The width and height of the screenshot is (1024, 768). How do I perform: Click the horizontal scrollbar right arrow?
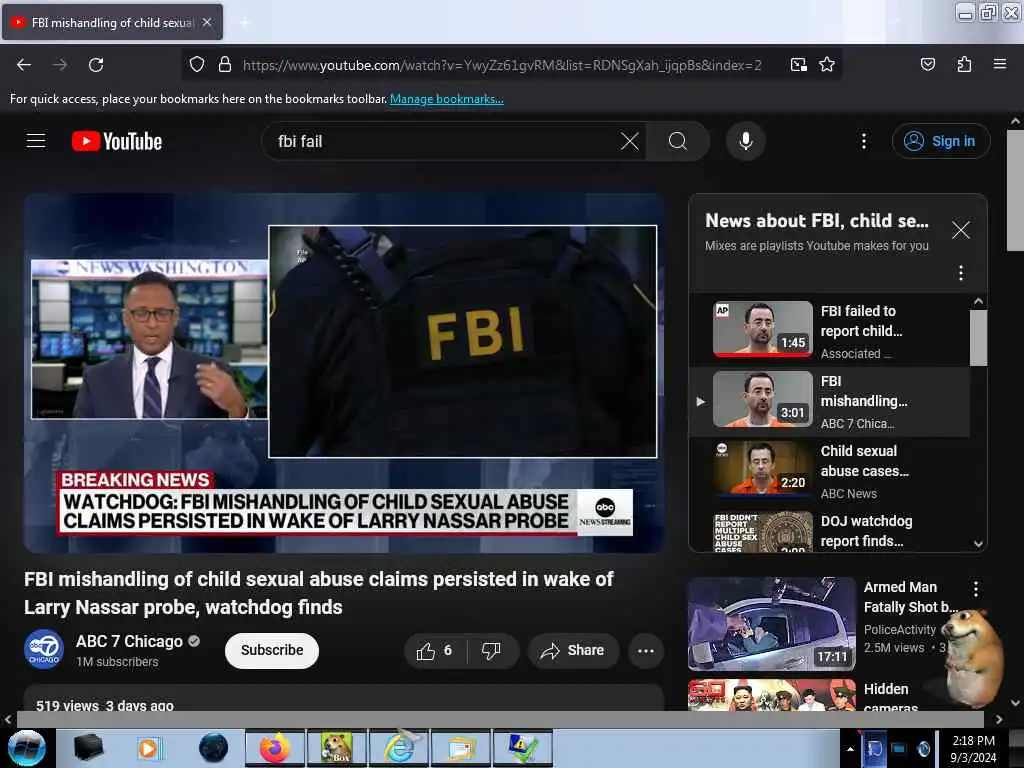[x=999, y=719]
